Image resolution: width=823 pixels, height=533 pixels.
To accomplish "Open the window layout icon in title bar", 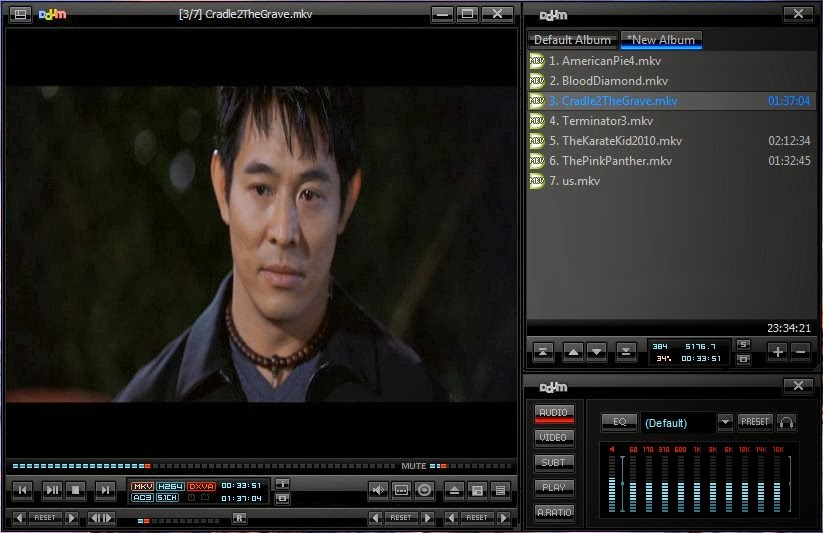I will tap(20, 14).
